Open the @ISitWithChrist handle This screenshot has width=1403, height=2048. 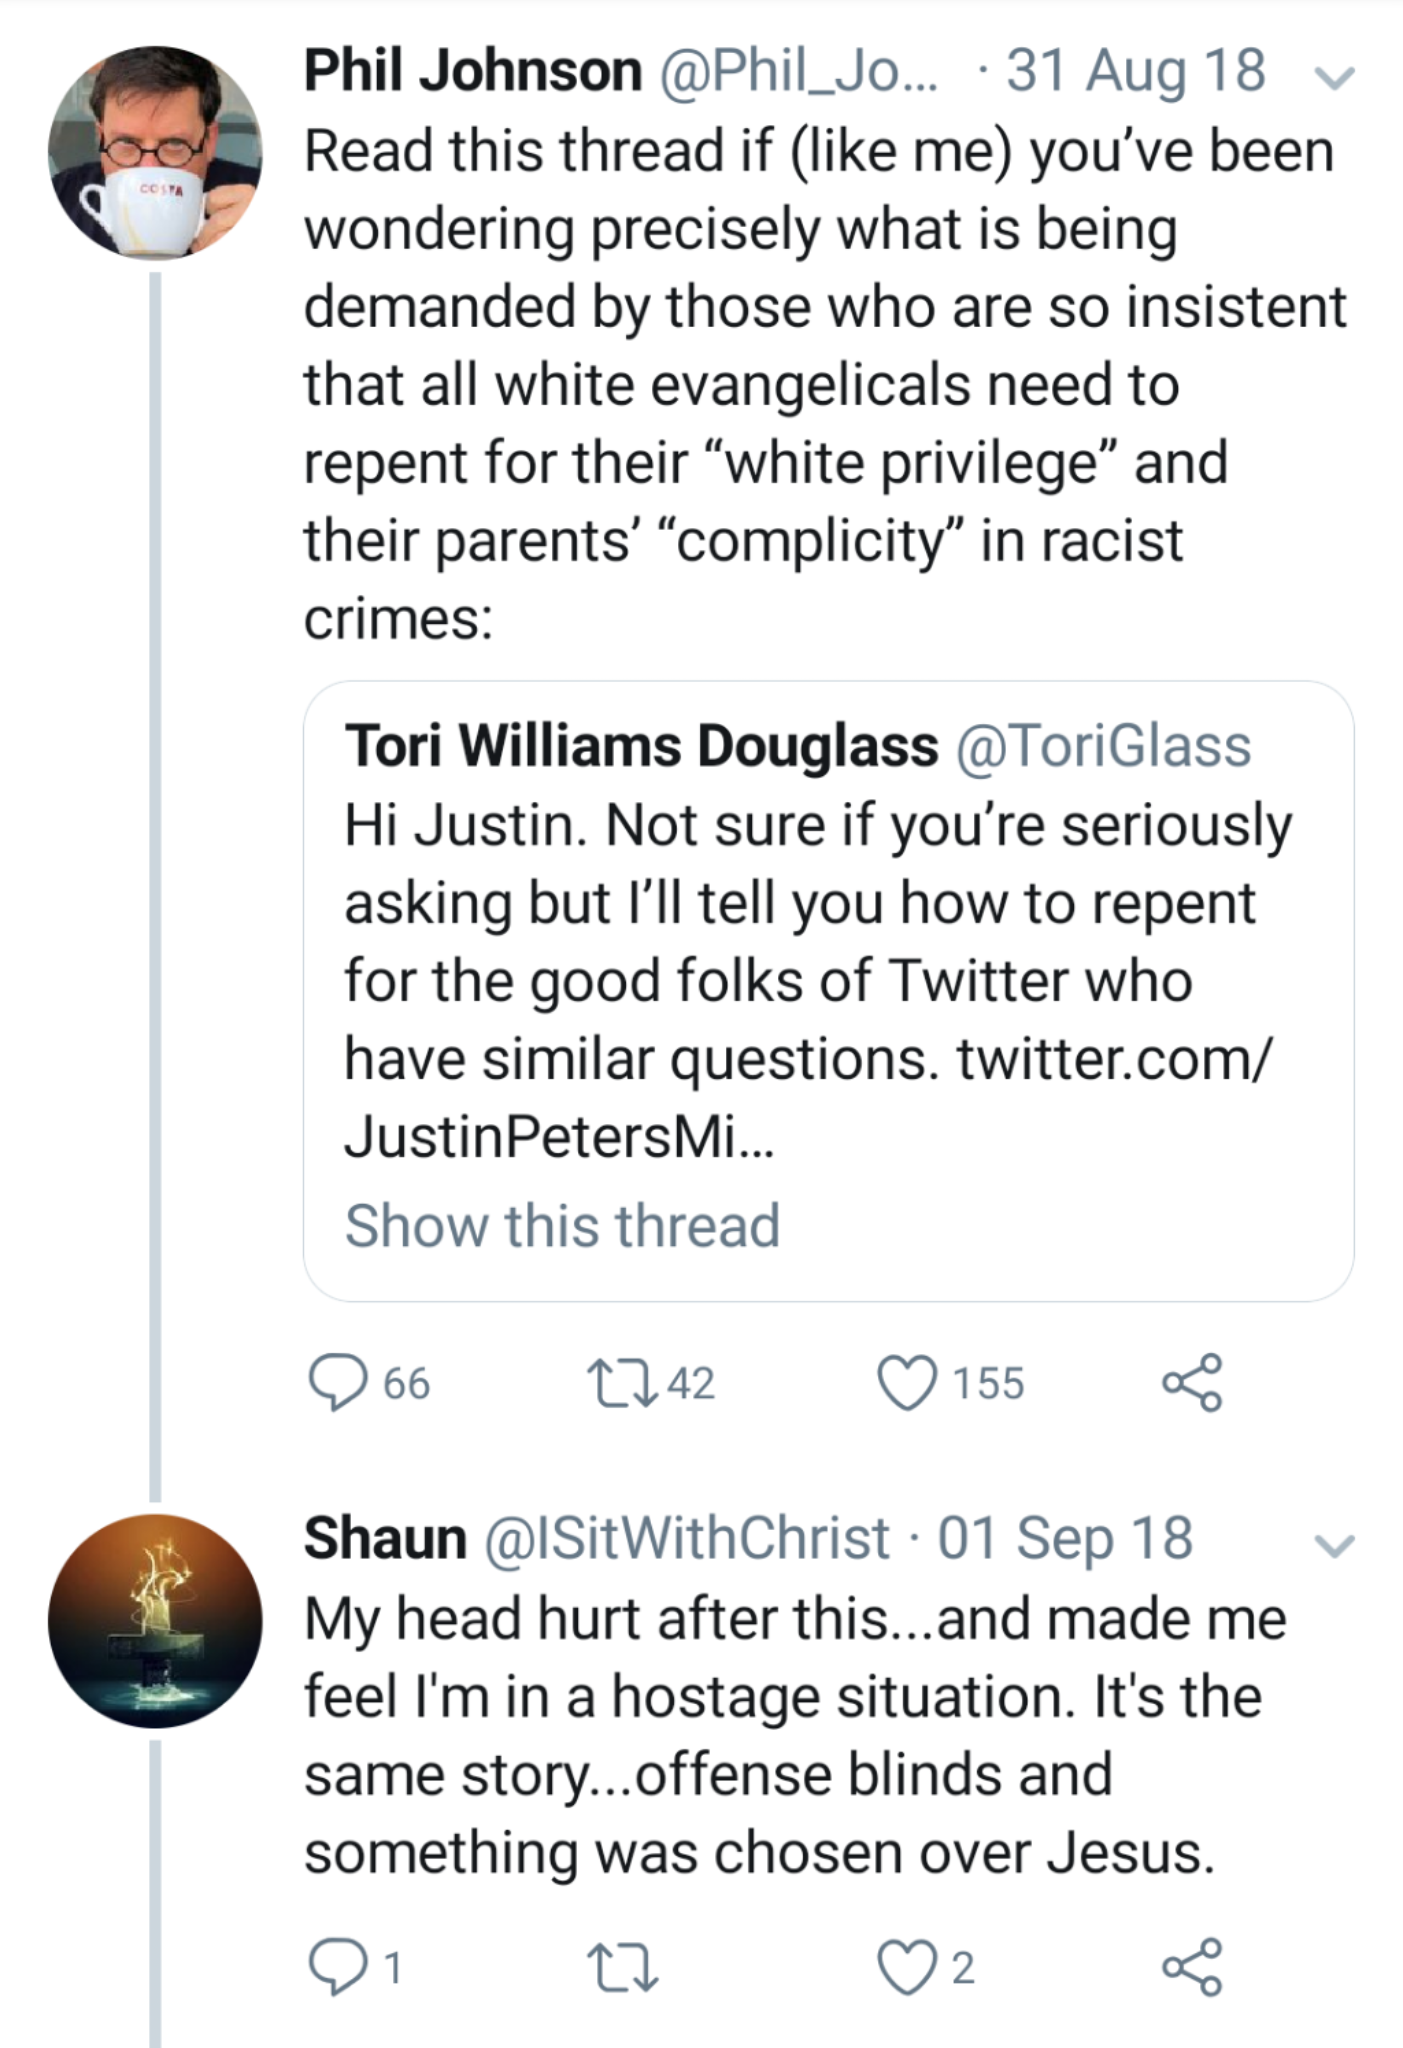687,1538
